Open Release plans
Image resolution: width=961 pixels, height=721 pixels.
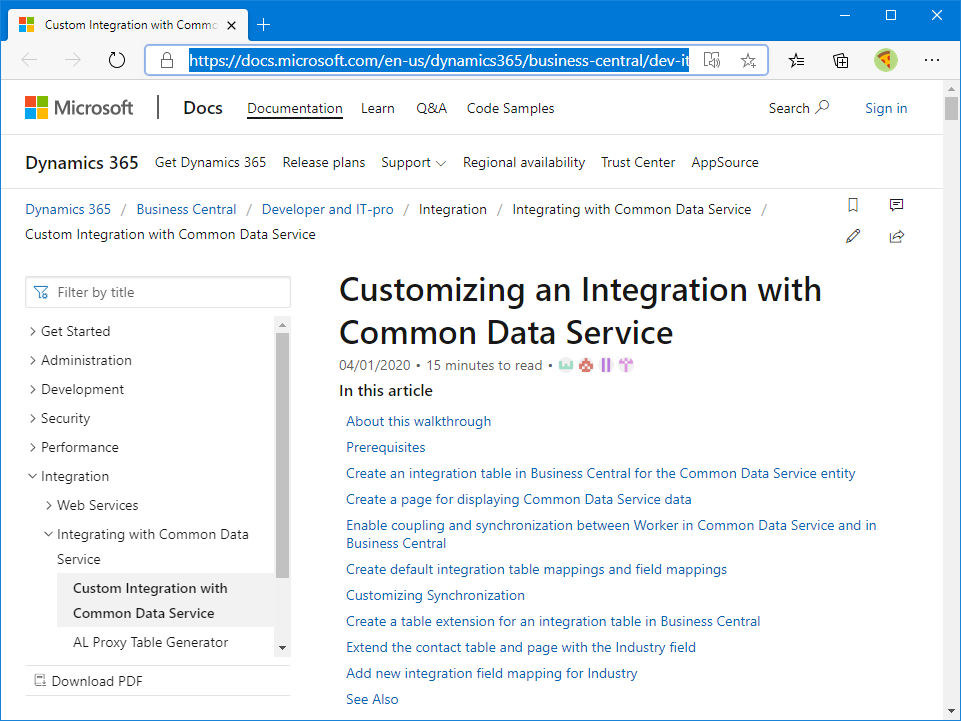(x=324, y=162)
